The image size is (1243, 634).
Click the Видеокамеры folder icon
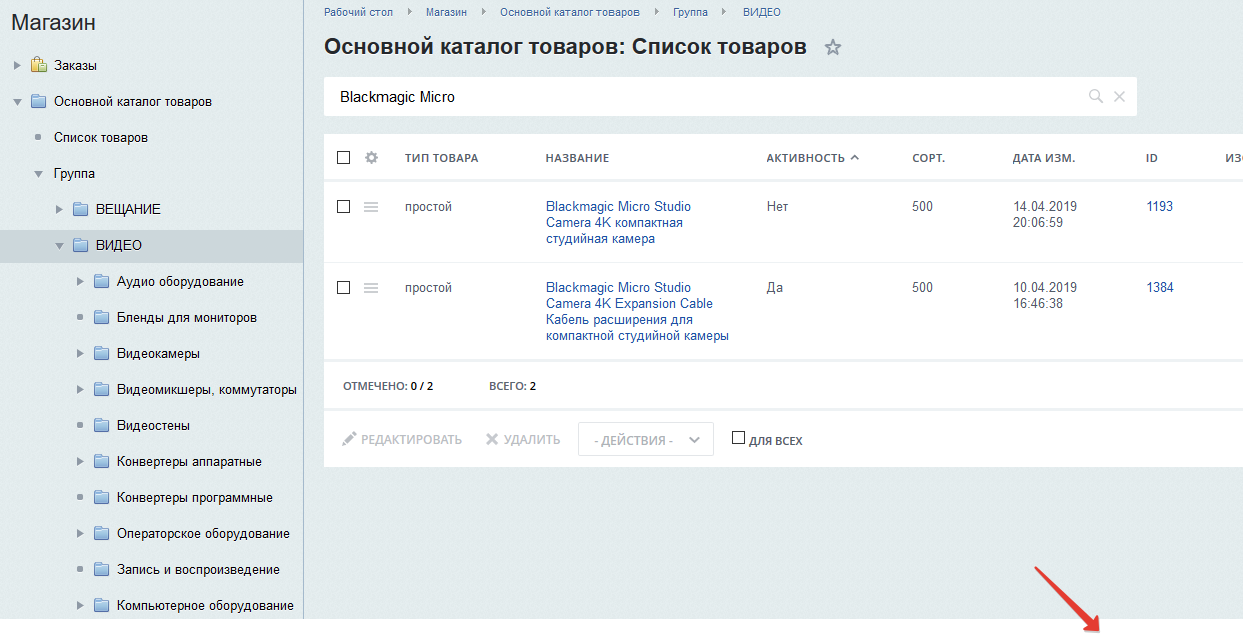(x=101, y=354)
